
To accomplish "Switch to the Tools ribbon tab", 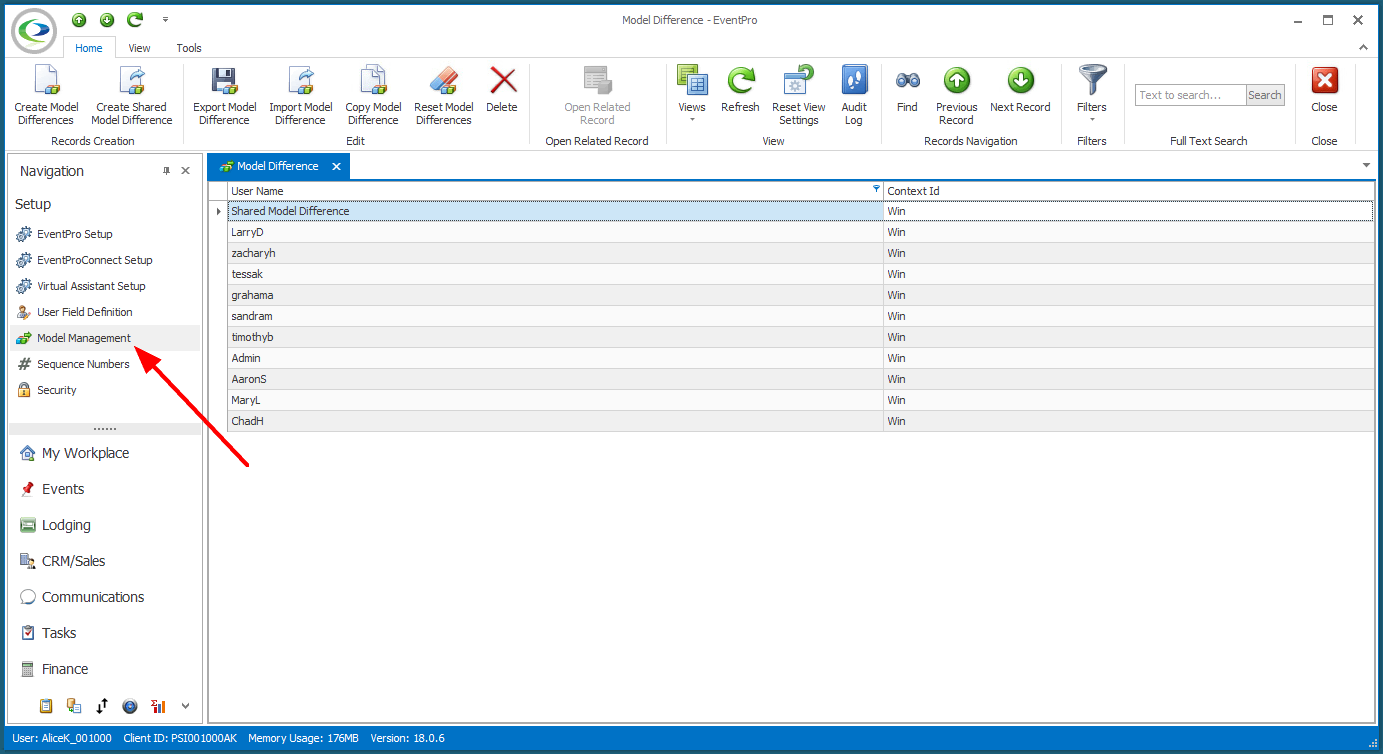I will tap(189, 48).
